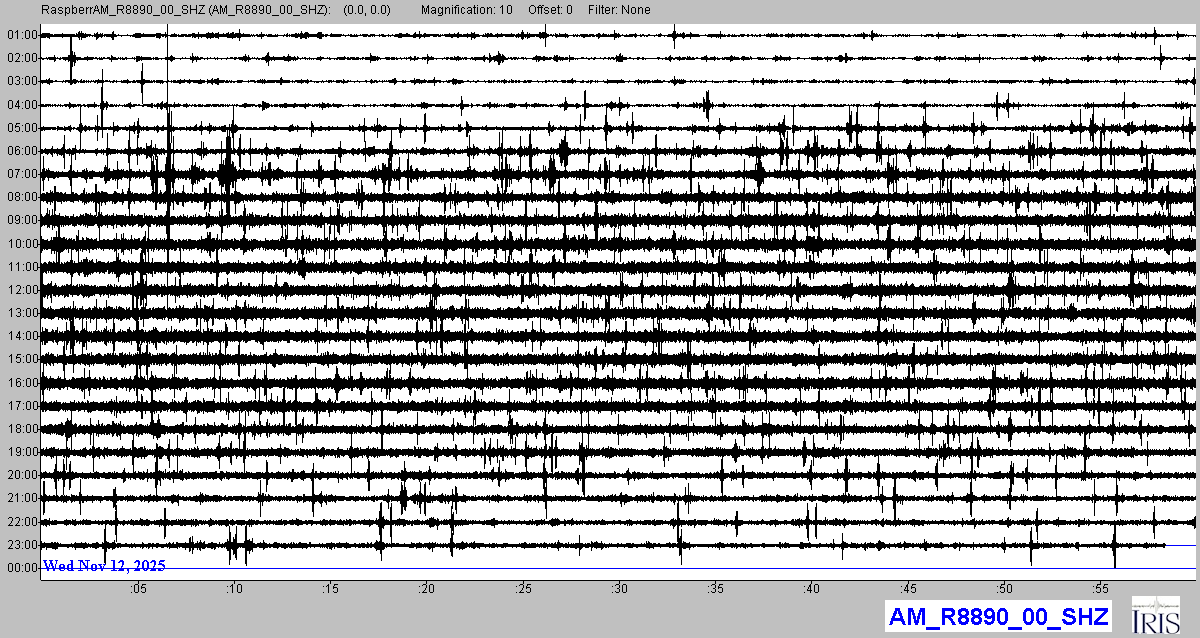Click the :45 minute axis tick
Viewport: 1200px width, 638px height.
(908, 588)
